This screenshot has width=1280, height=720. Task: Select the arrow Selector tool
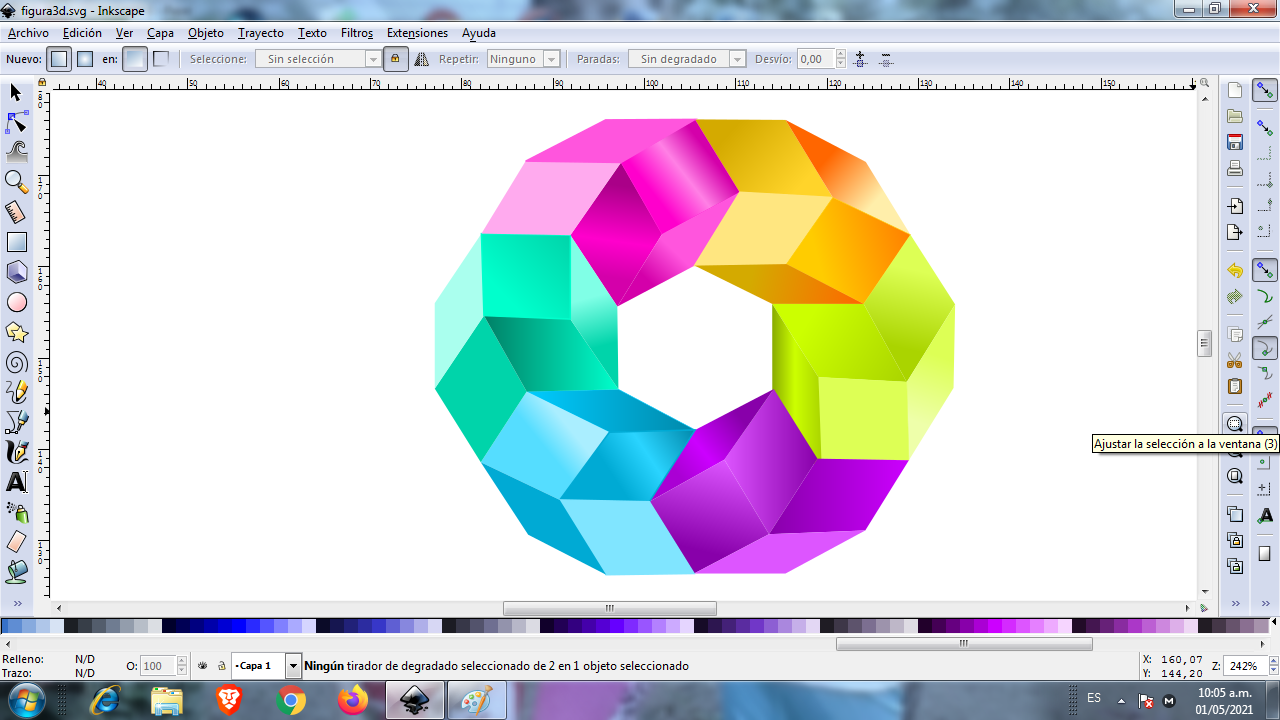click(x=16, y=92)
